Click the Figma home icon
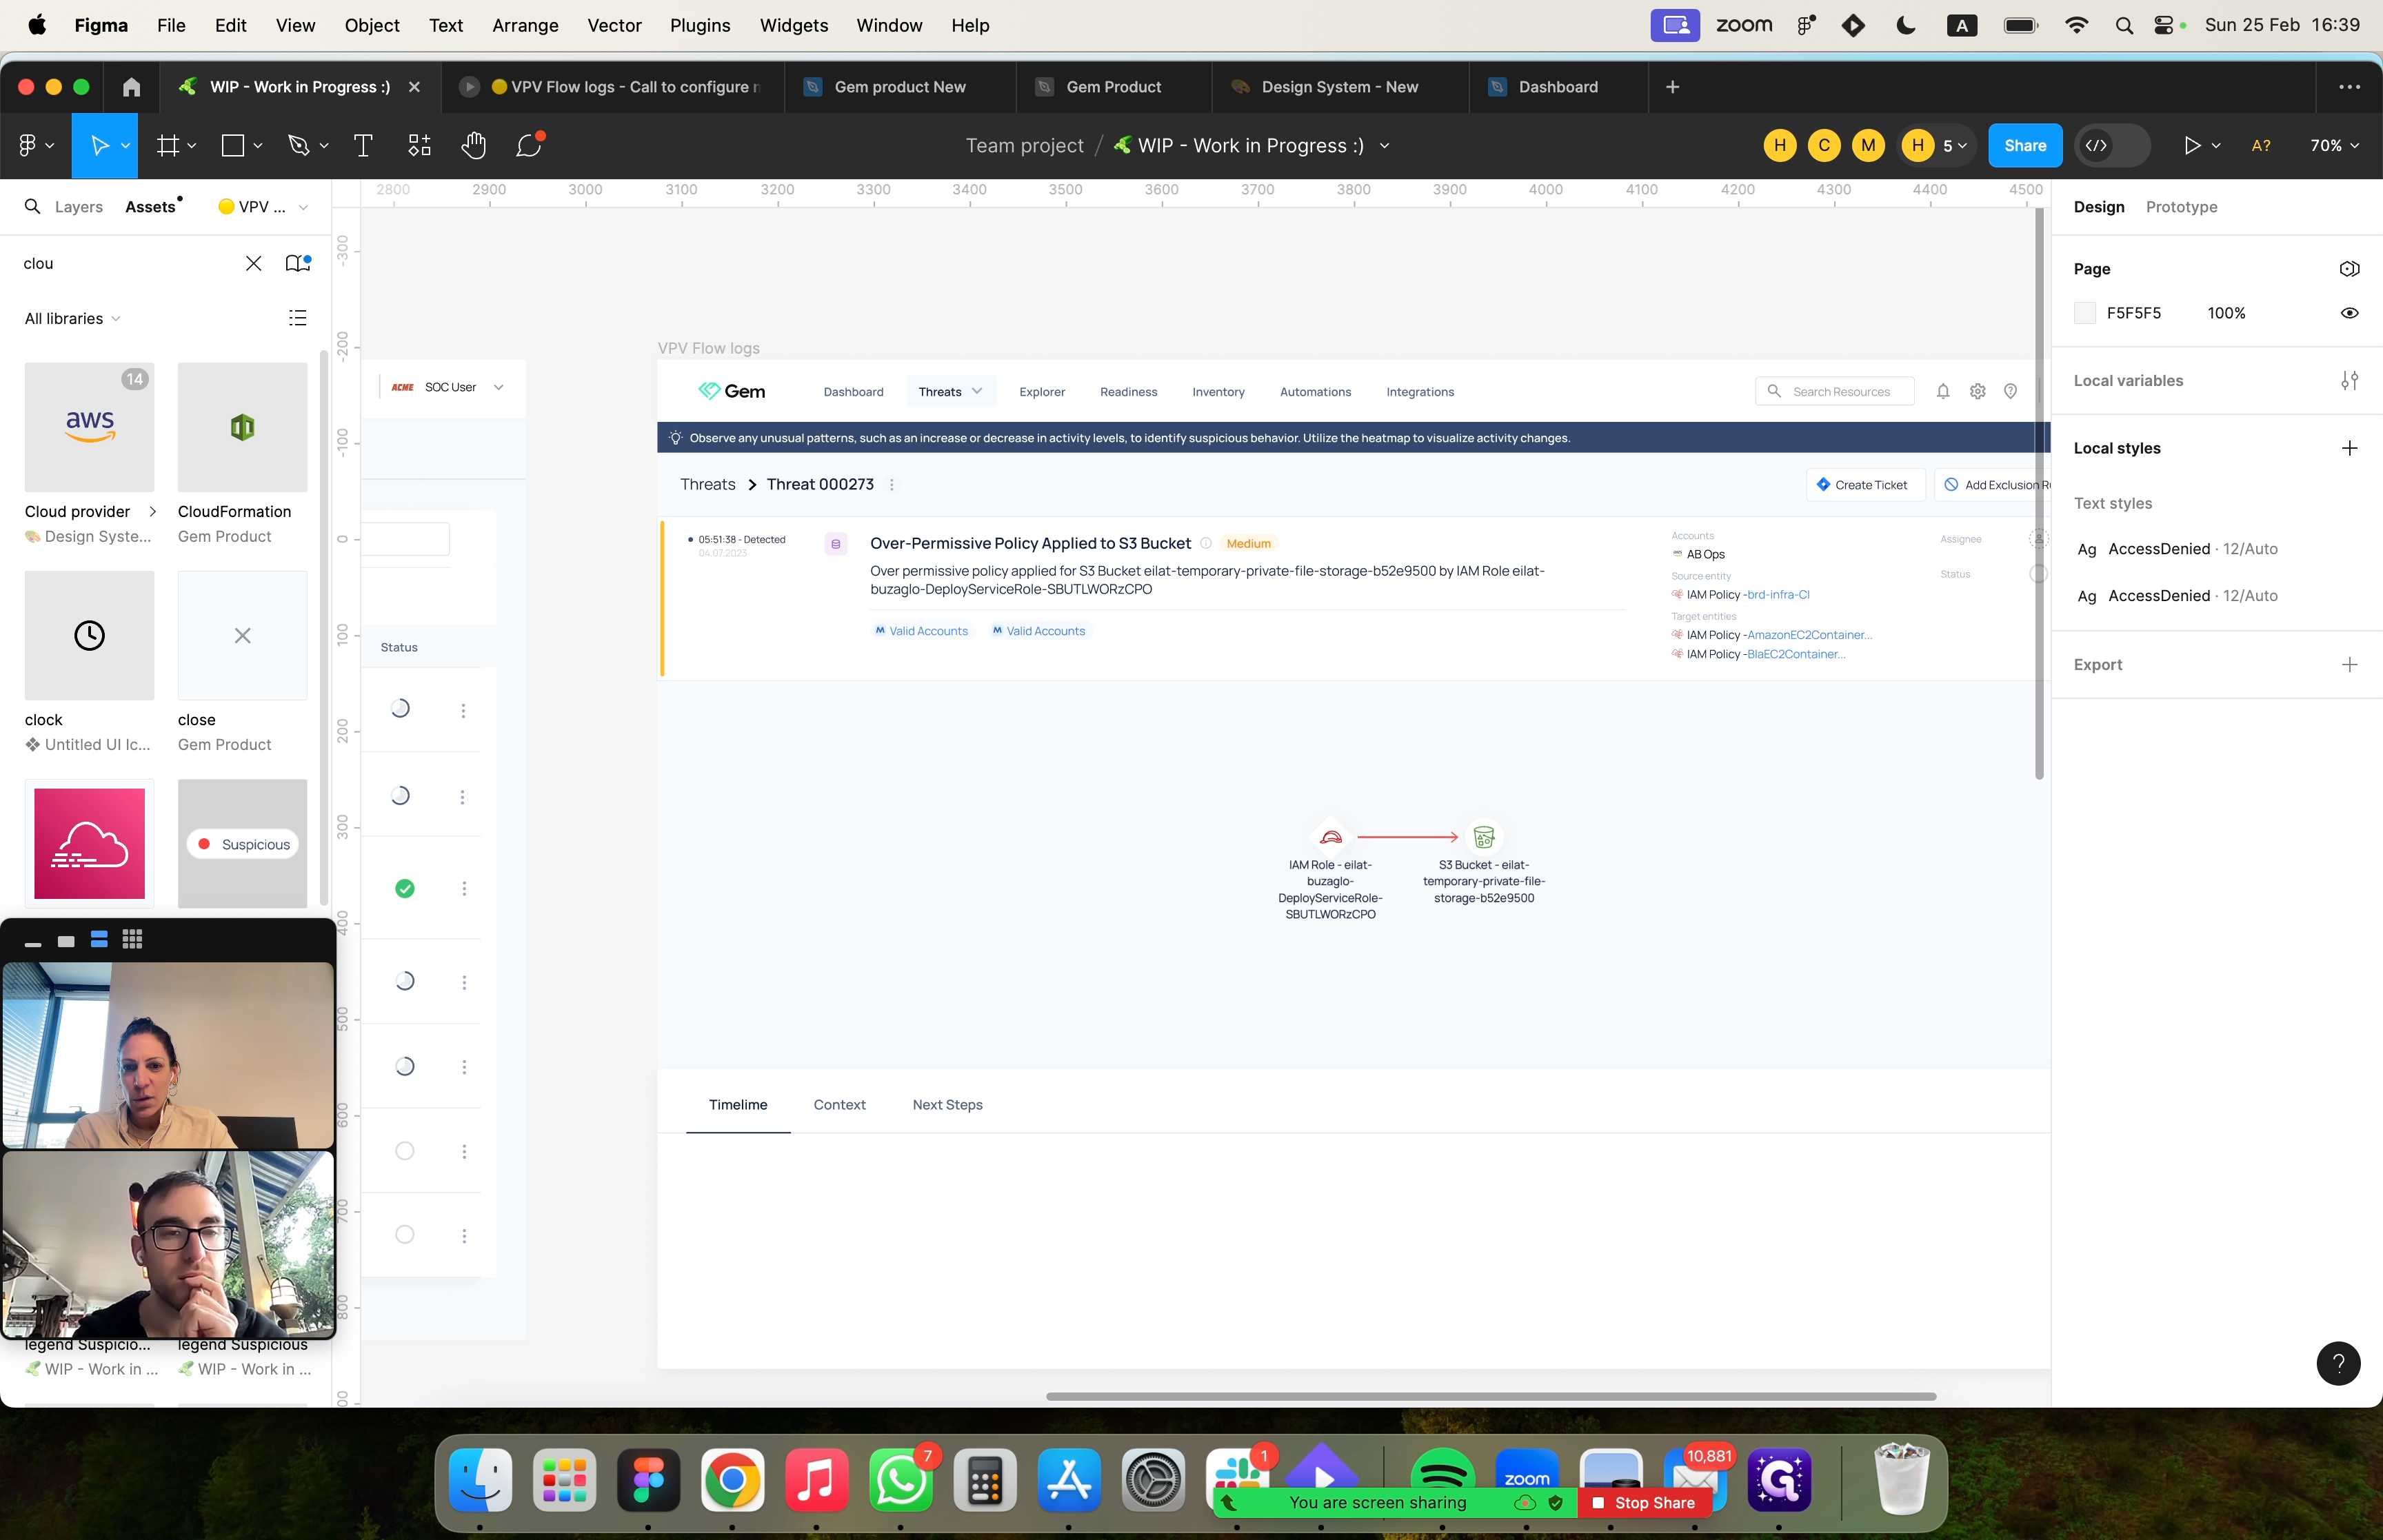 click(131, 87)
